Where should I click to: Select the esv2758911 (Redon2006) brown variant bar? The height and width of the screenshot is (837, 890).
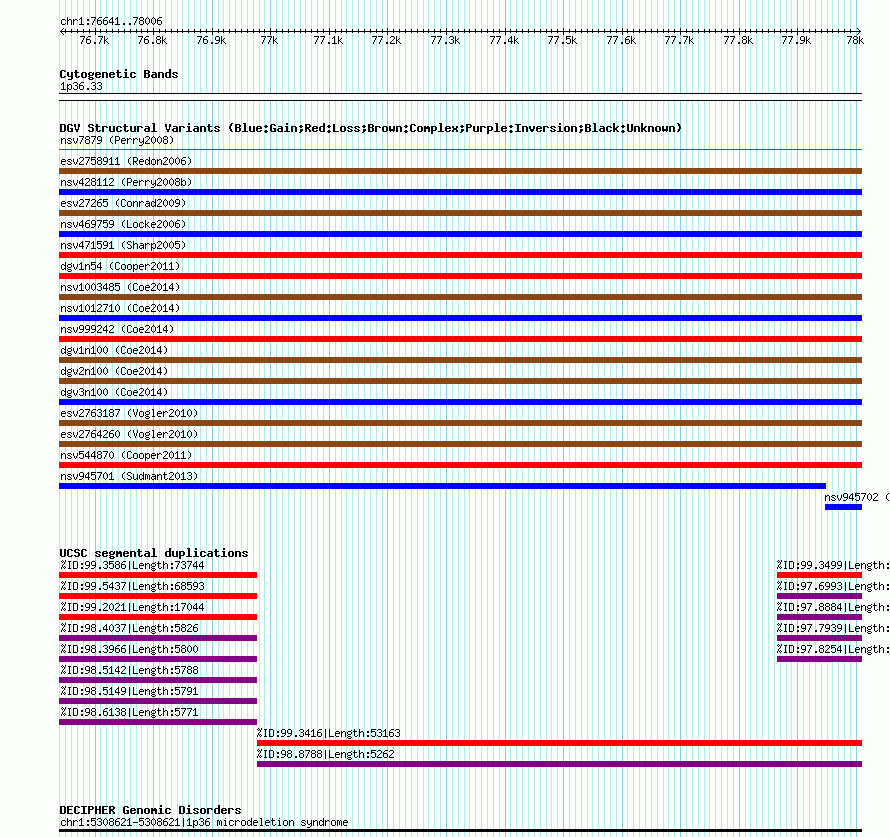pos(460,171)
